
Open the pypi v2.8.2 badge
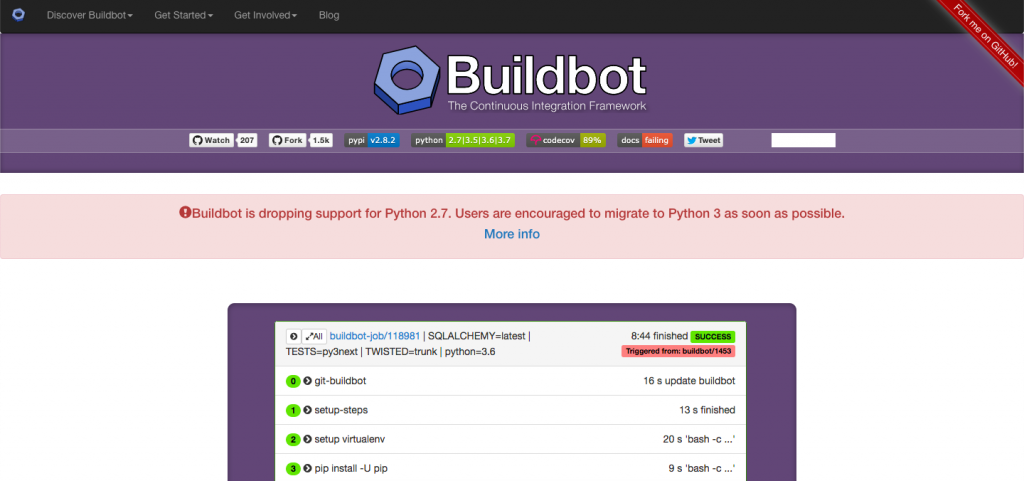[x=372, y=140]
